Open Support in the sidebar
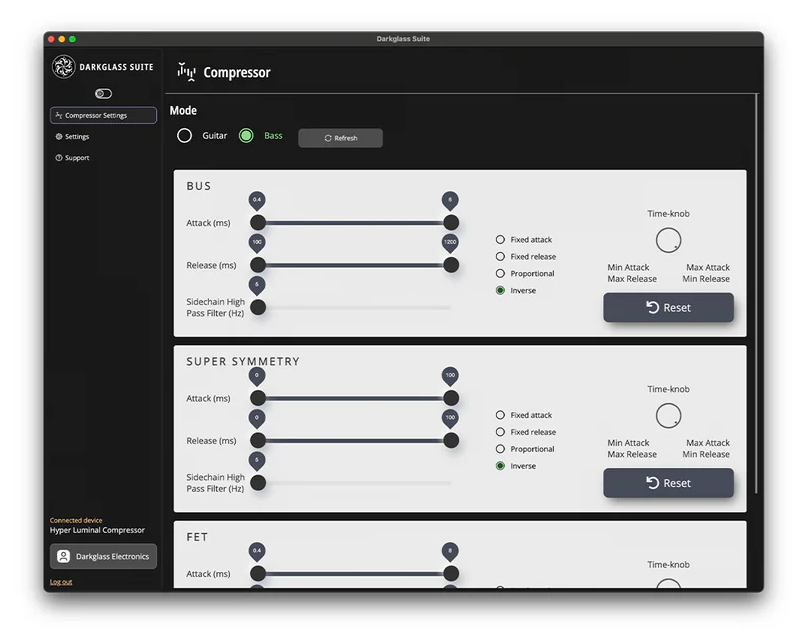The image size is (806, 643). [x=72, y=158]
